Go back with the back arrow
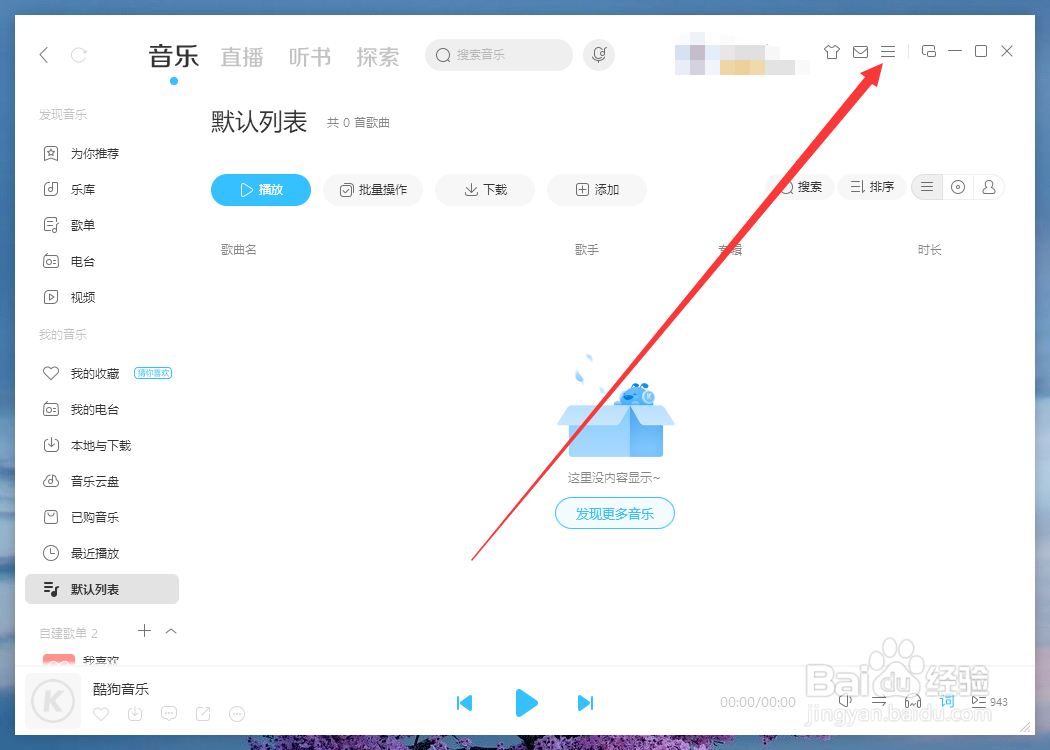The width and height of the screenshot is (1050, 750). pos(44,54)
